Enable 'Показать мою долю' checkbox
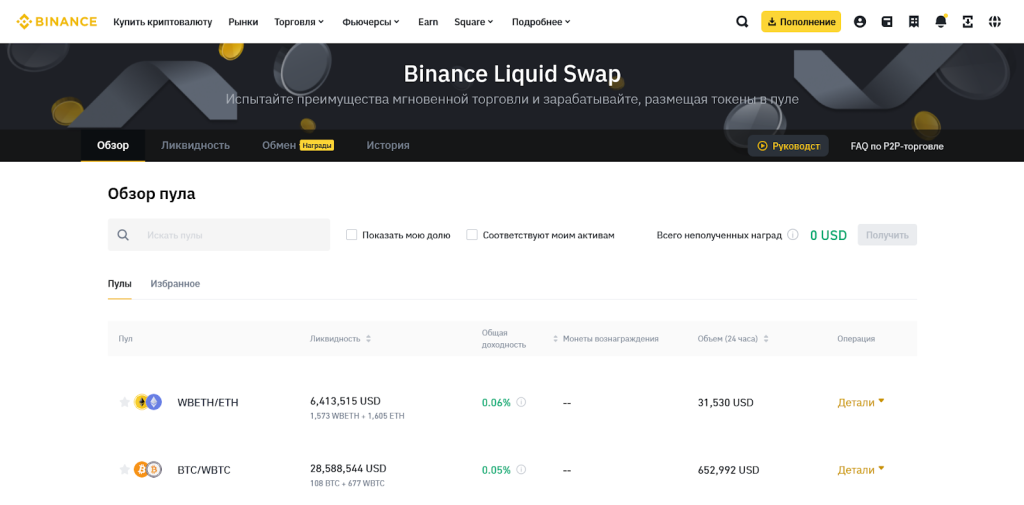The width and height of the screenshot is (1024, 505). (x=352, y=235)
